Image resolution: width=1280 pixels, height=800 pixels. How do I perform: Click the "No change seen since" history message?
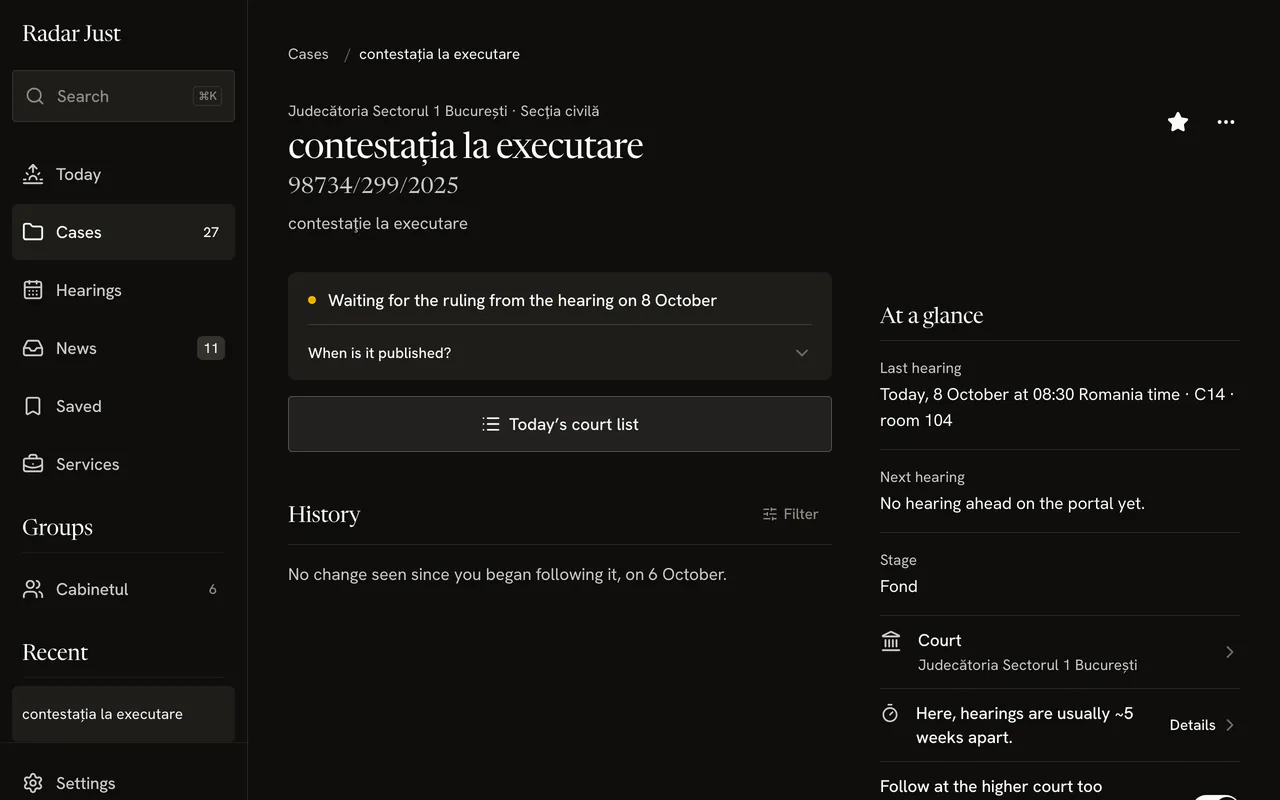pos(507,575)
